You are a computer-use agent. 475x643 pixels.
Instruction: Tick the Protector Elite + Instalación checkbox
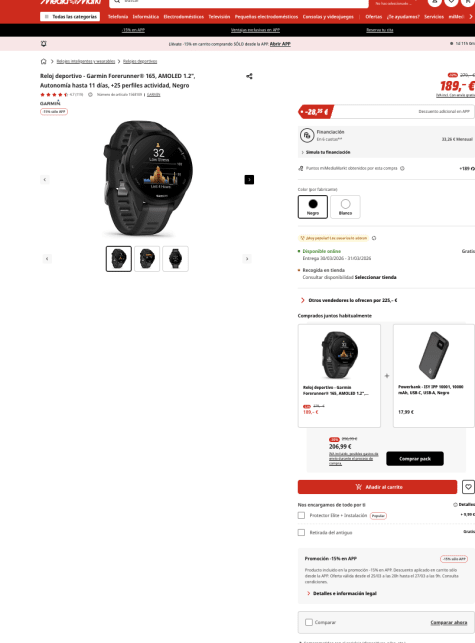(301, 515)
